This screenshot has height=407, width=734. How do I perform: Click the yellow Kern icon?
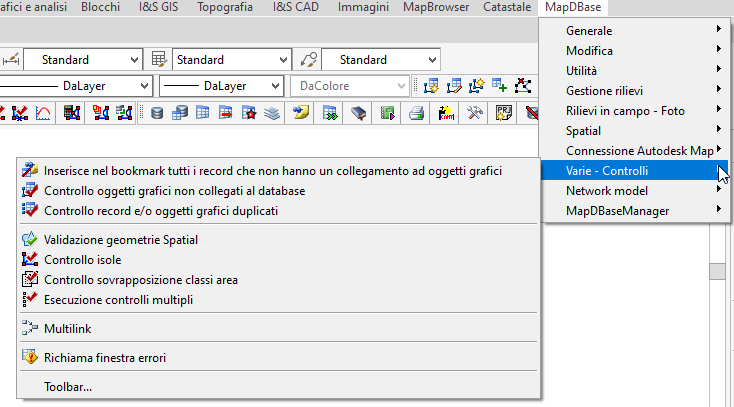[446, 113]
